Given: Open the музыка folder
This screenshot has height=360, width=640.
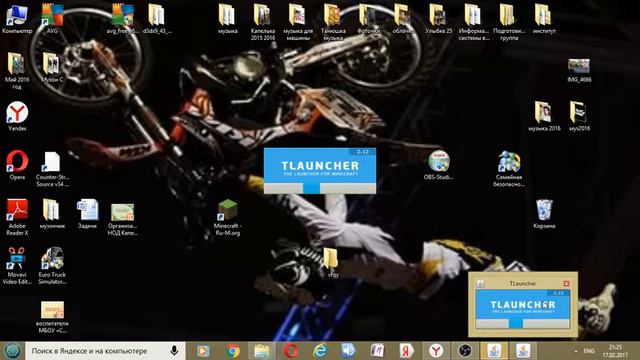Looking at the screenshot, I should (227, 19).
